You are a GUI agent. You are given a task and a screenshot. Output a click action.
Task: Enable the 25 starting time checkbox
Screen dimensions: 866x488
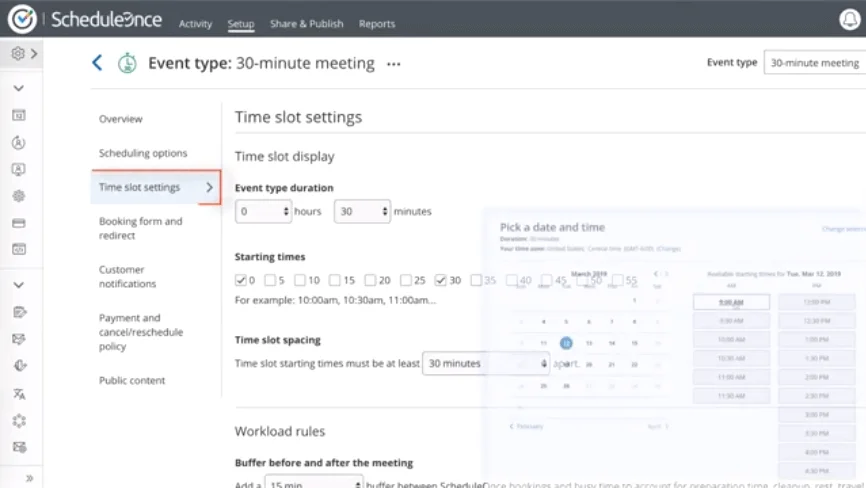405,280
